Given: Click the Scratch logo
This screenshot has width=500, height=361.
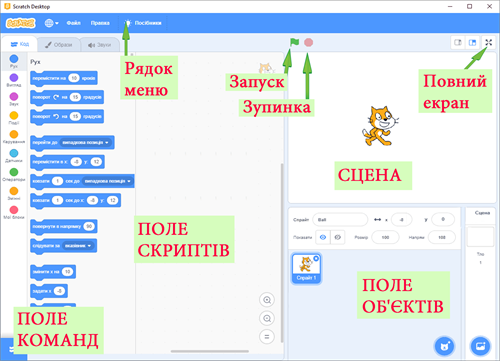Looking at the screenshot, I should 21,23.
